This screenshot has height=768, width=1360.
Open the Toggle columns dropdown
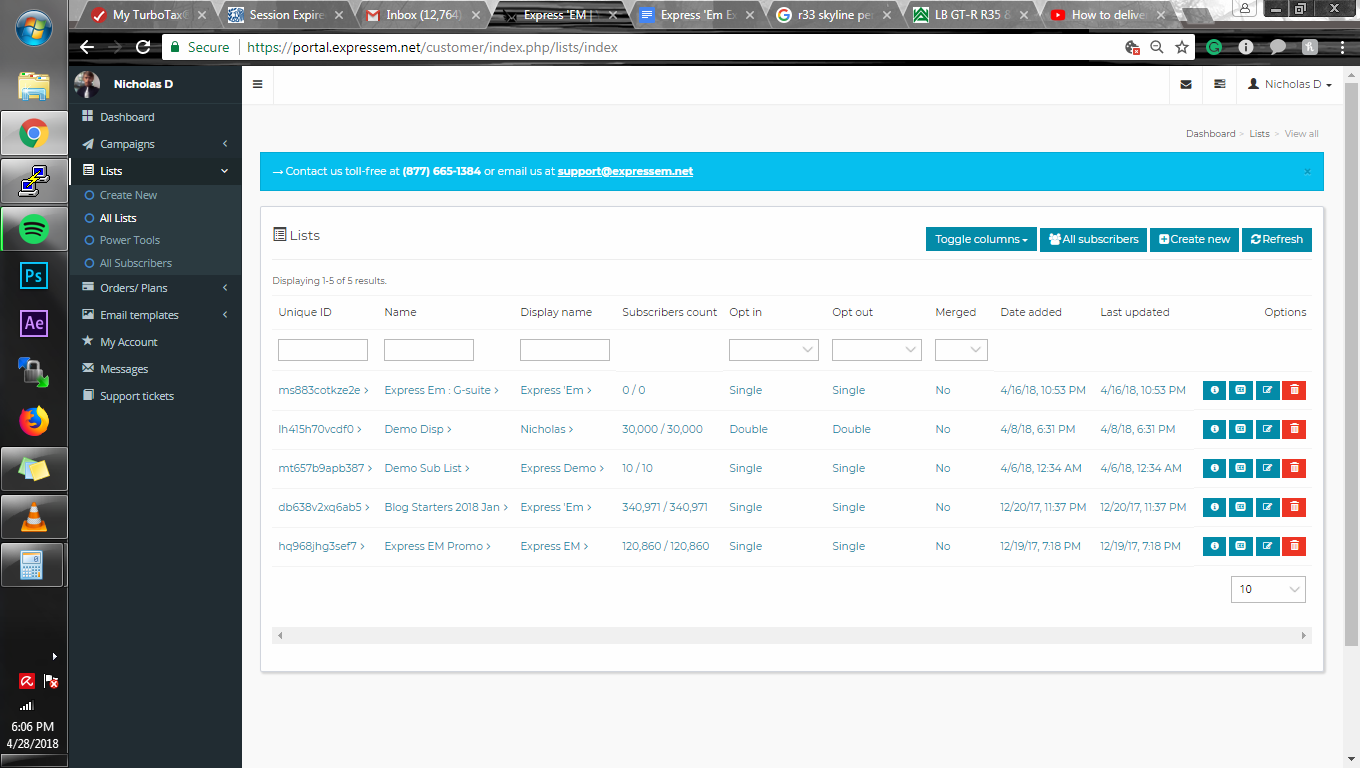click(981, 240)
